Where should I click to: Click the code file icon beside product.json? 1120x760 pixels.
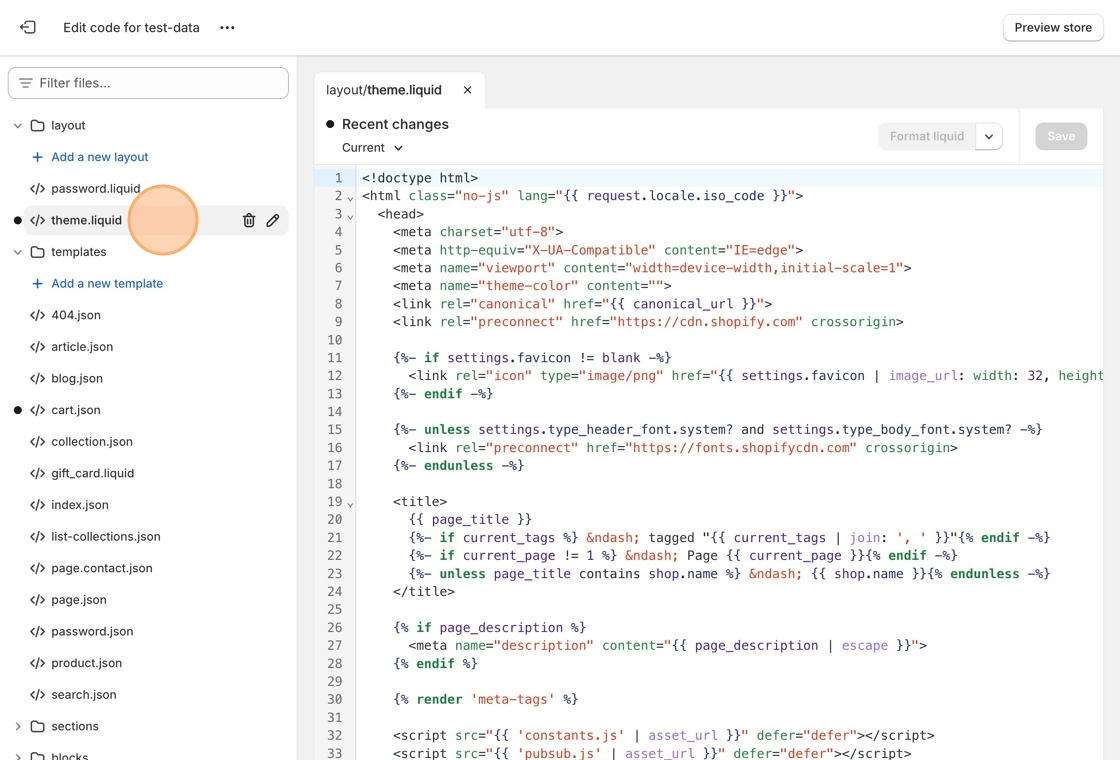click(x=37, y=663)
